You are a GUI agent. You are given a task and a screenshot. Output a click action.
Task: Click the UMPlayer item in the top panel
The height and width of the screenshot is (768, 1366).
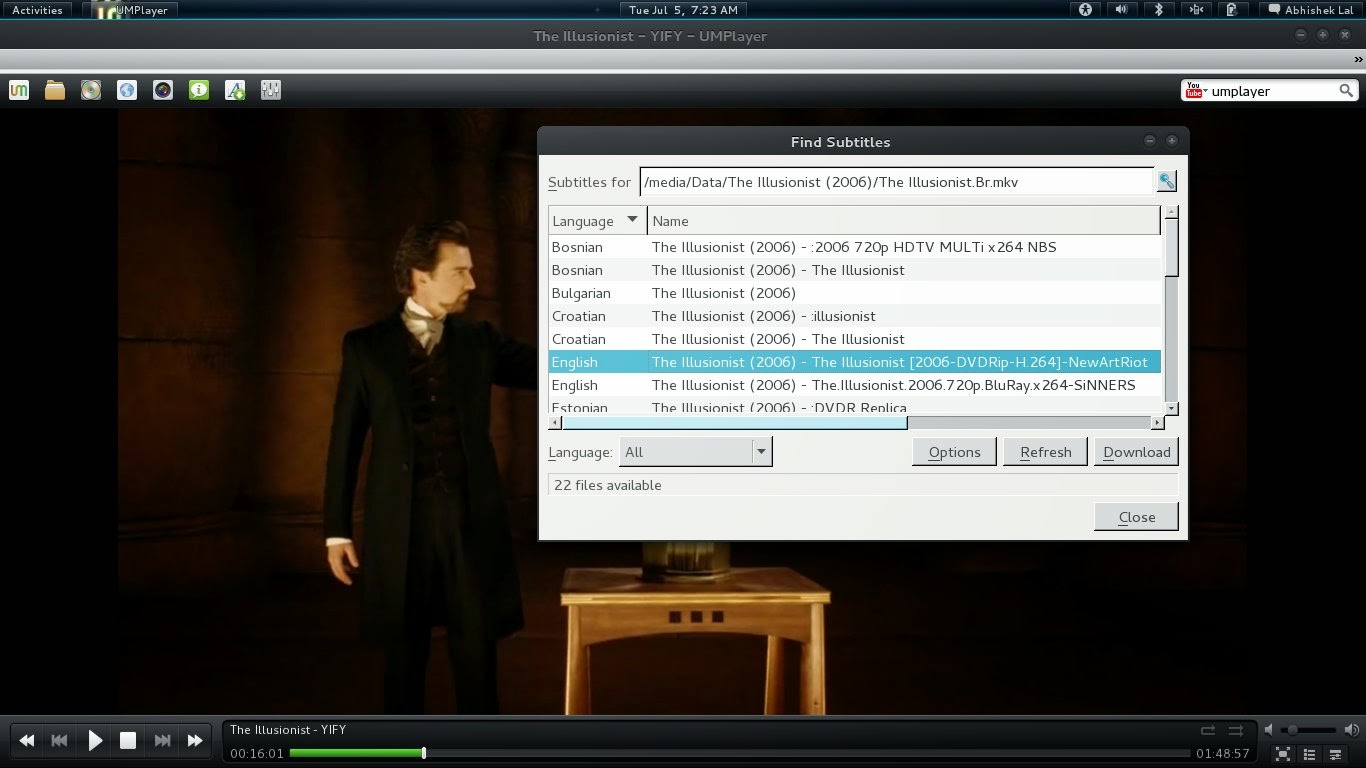[130, 10]
